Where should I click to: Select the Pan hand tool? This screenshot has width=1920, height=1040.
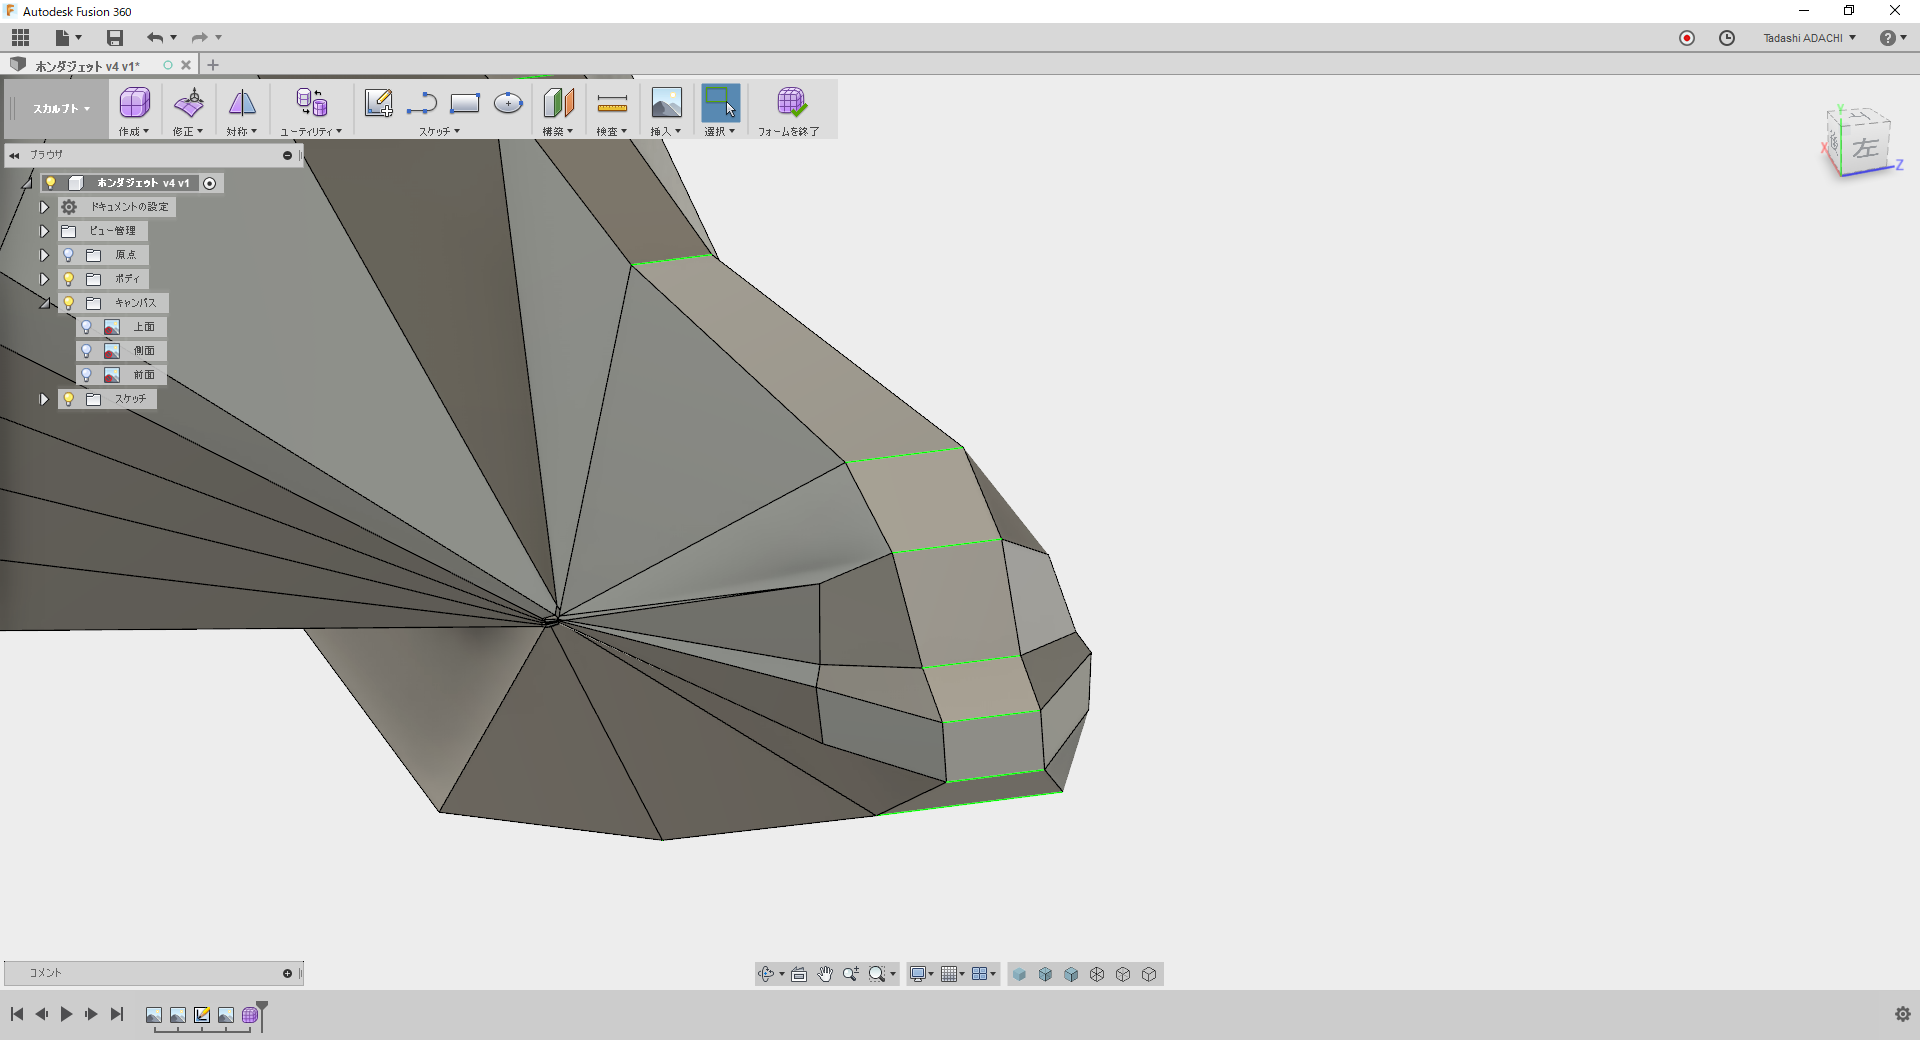coord(825,974)
